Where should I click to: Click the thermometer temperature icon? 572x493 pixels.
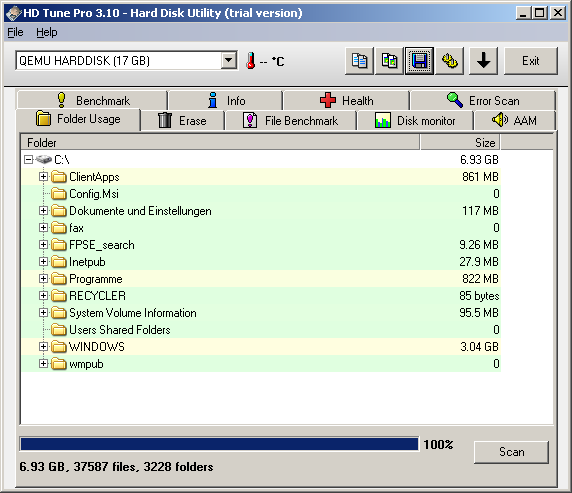(250, 61)
